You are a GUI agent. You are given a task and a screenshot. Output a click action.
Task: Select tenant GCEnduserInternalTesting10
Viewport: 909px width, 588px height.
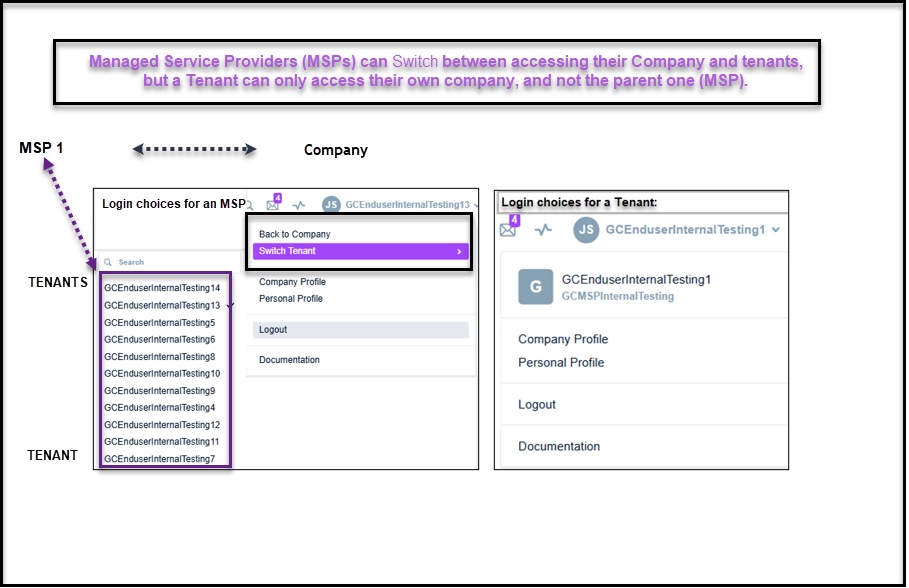point(162,374)
